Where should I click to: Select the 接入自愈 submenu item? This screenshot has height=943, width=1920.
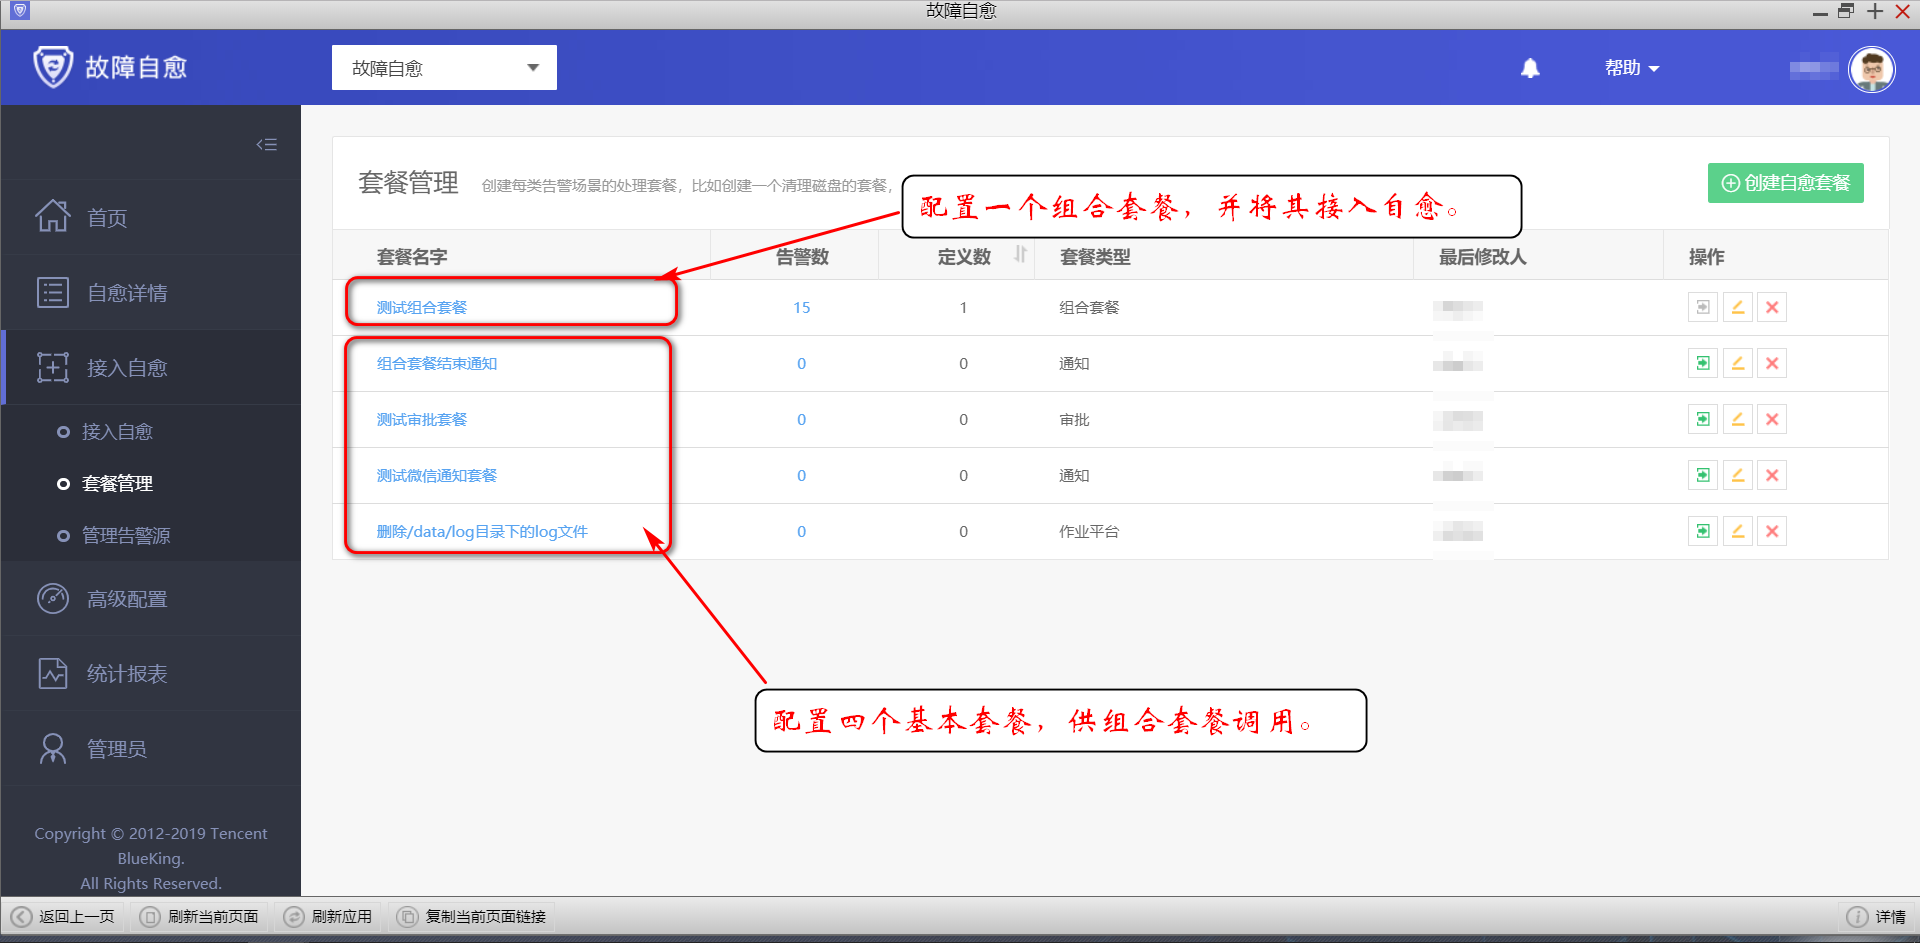click(117, 431)
